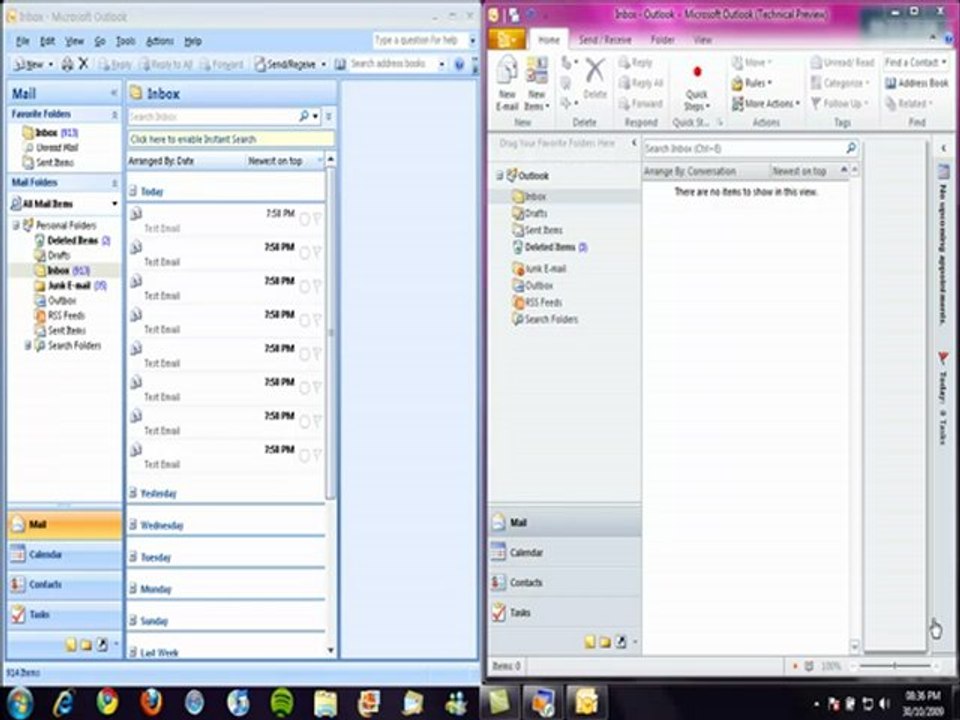Expand Search Folders in Outlook 2007 tree
960x720 pixels.
28,345
